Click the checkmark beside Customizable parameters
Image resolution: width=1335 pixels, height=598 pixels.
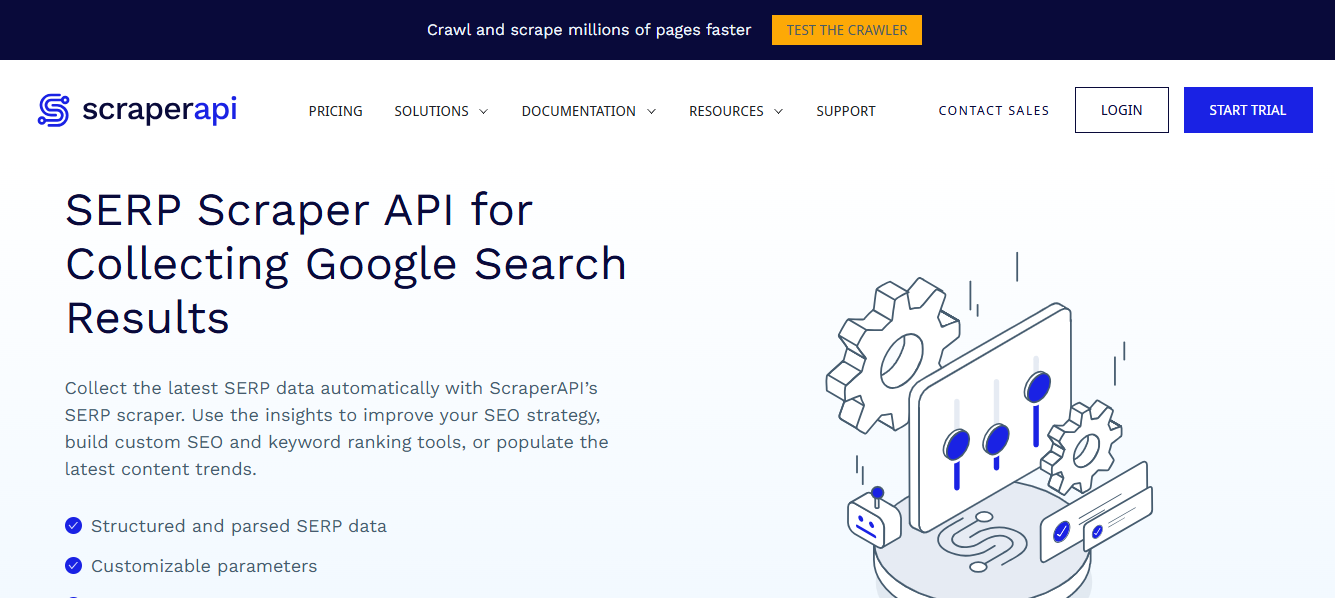(x=73, y=565)
